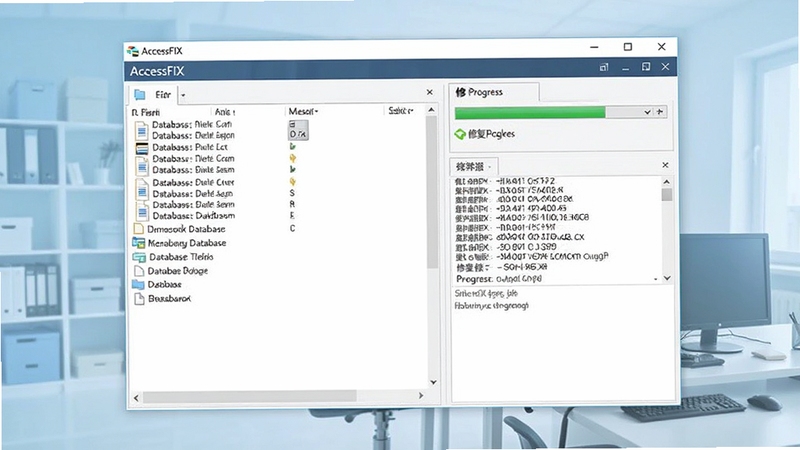
Task: Click the scroll up arrow of file list
Action: [432, 110]
